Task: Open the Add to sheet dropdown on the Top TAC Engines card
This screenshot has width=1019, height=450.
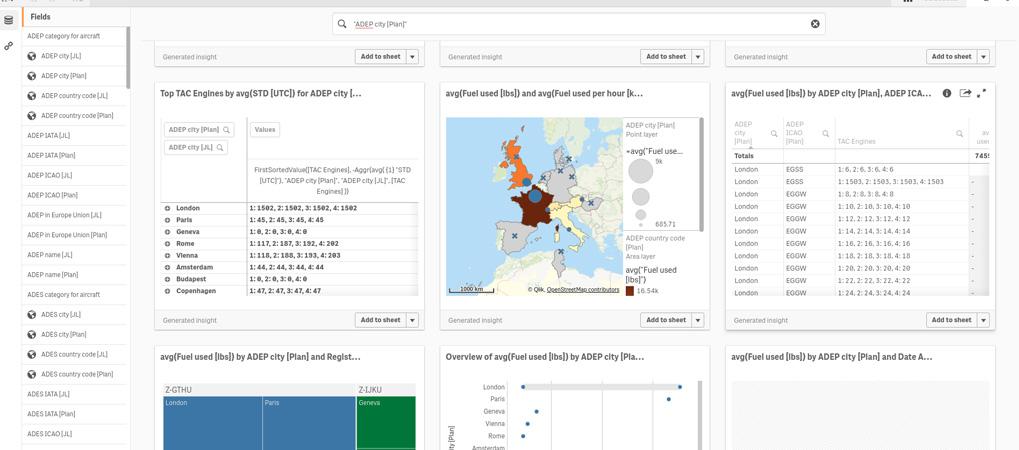Action: (413, 320)
